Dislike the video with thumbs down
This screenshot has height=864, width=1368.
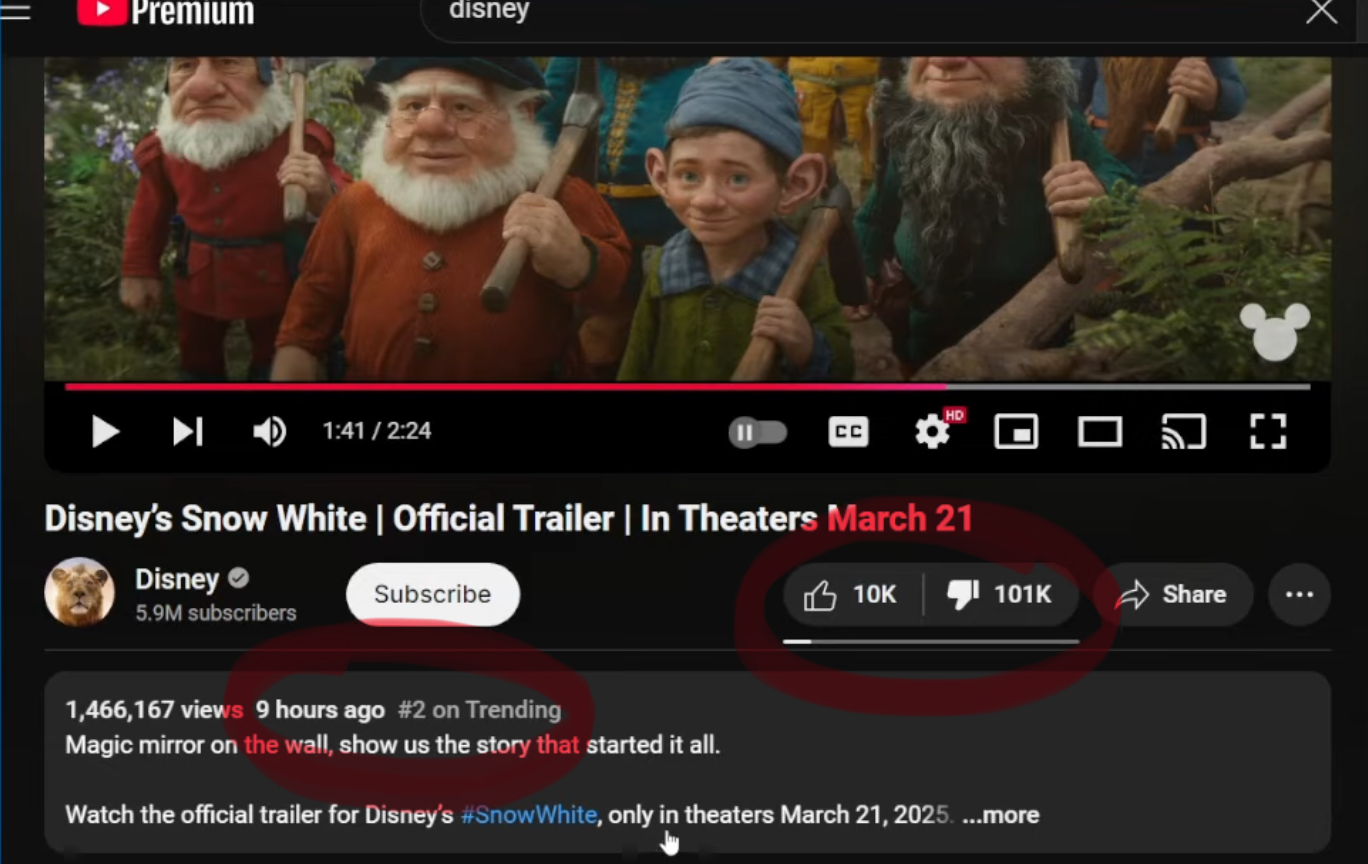1000,595
